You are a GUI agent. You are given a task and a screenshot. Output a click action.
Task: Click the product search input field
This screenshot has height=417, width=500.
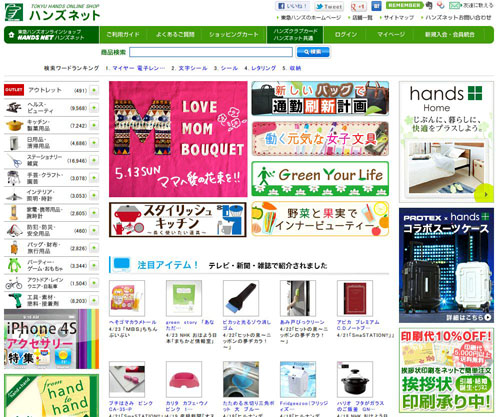[x=211, y=52]
